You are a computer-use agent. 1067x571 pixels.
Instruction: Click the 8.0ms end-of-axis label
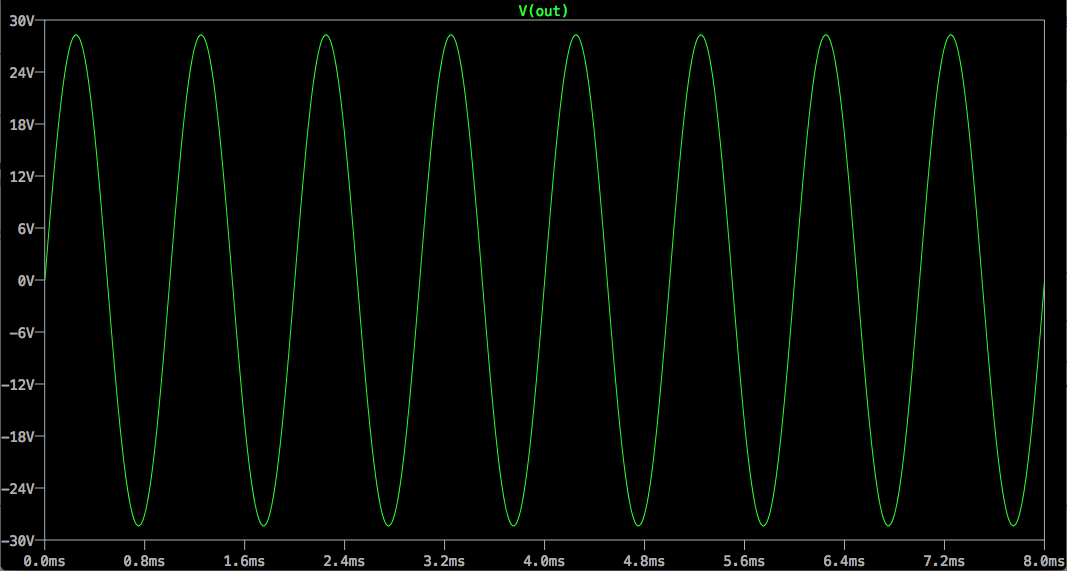[x=1045, y=562]
